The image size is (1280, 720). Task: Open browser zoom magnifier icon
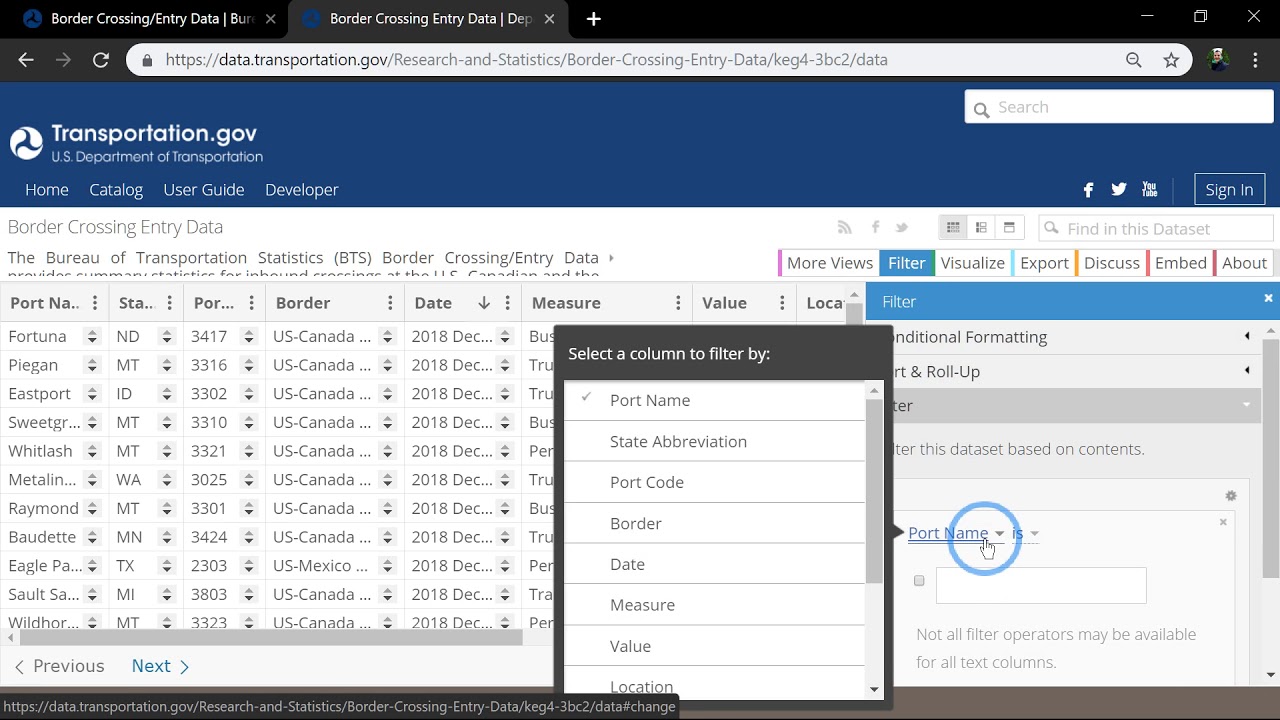coord(1133,60)
